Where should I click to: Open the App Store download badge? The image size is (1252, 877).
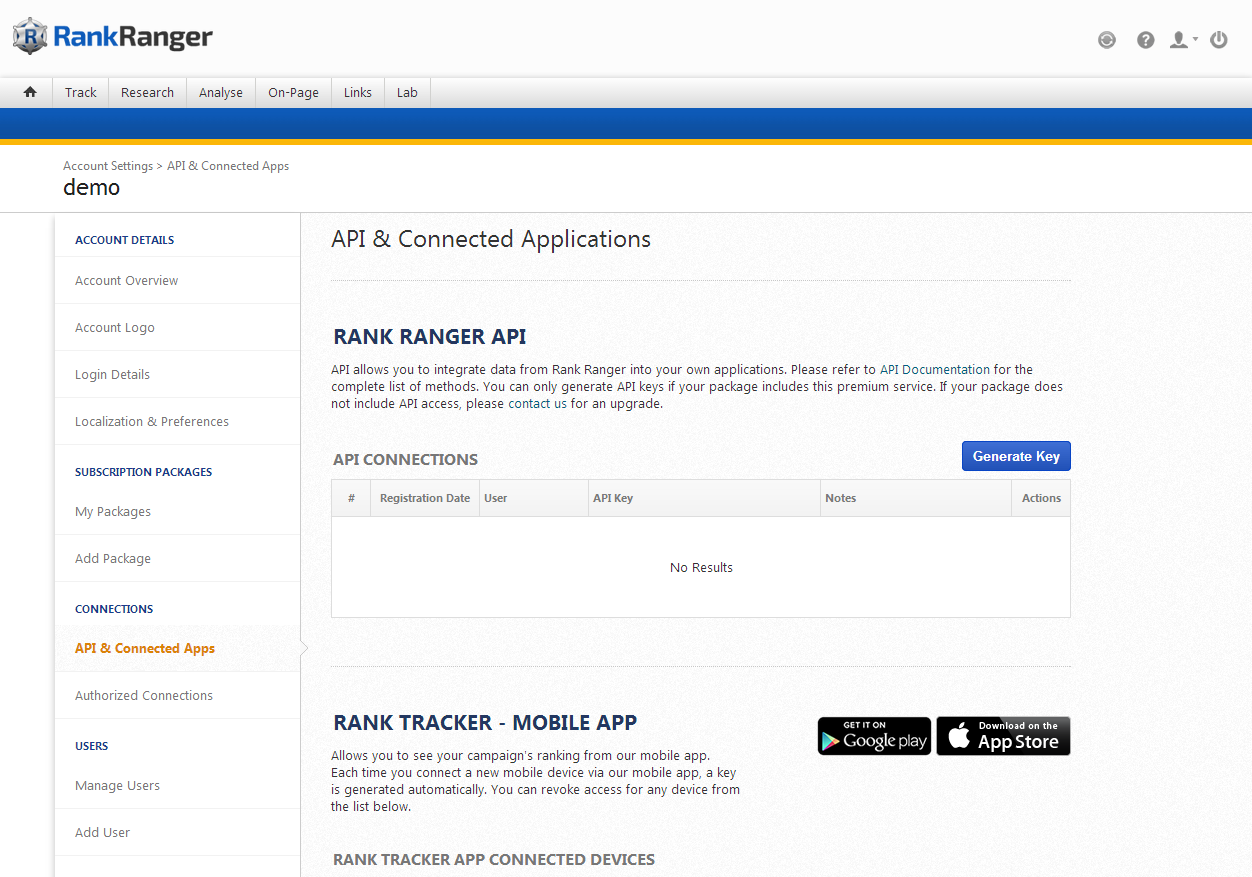click(1003, 736)
